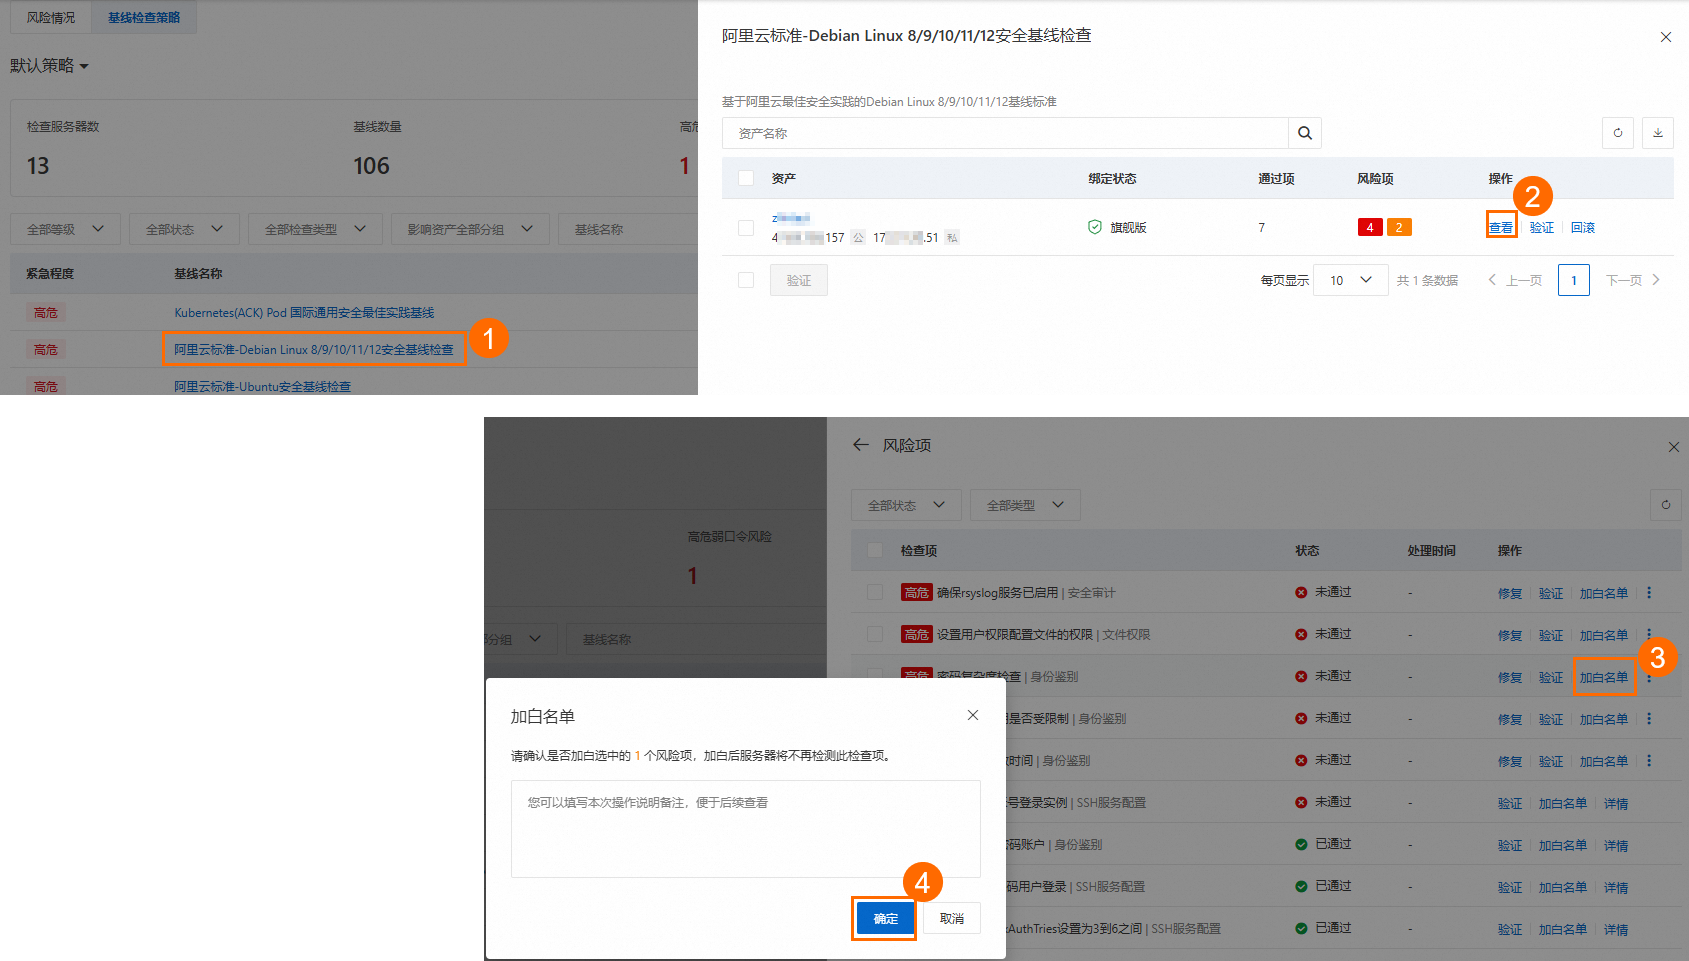Close the 加白名单 dialog with the X
Image resolution: width=1689 pixels, height=961 pixels.
pos(973,715)
